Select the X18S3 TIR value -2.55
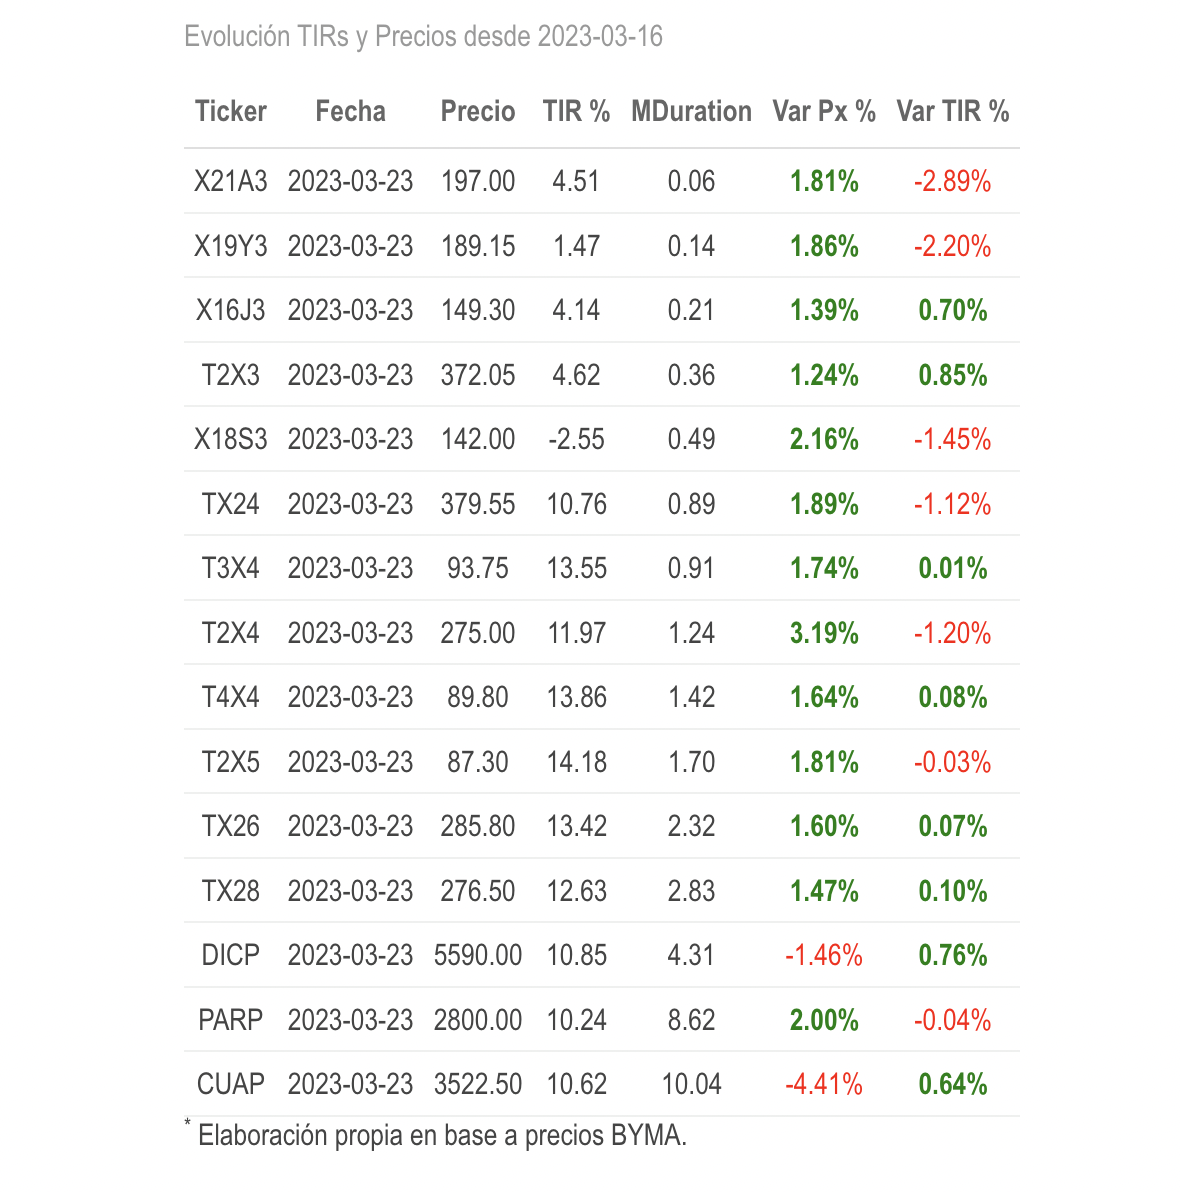Viewport: 1180px width, 1192px height. (x=576, y=439)
